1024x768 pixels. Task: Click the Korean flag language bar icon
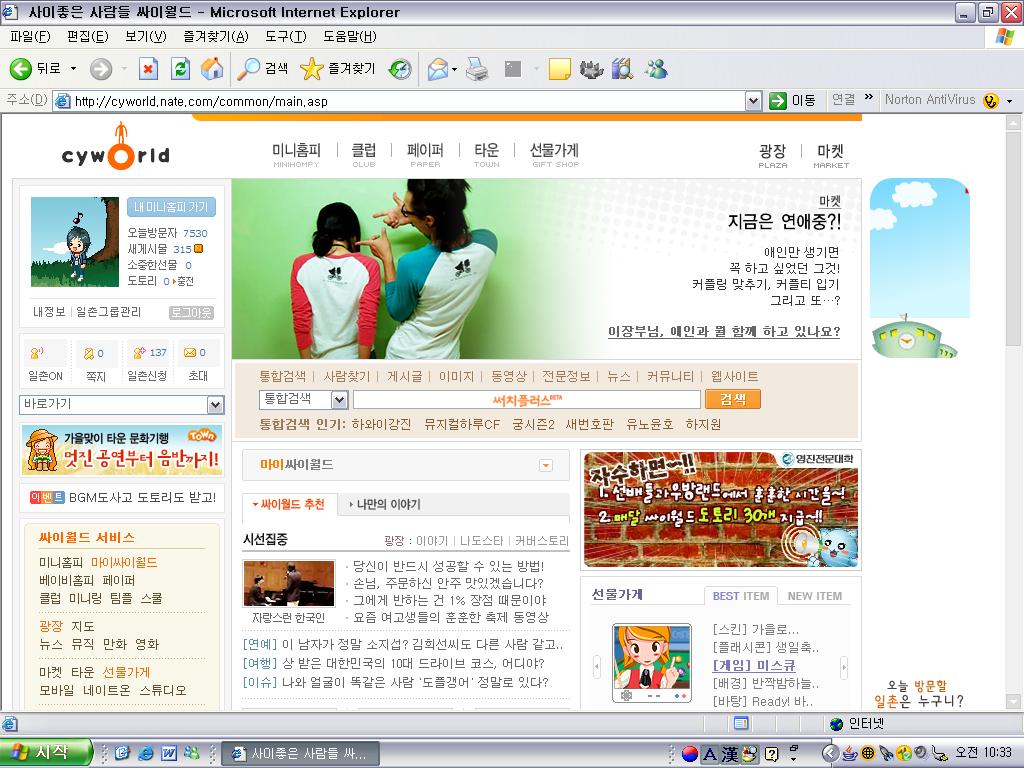pyautogui.click(x=690, y=754)
